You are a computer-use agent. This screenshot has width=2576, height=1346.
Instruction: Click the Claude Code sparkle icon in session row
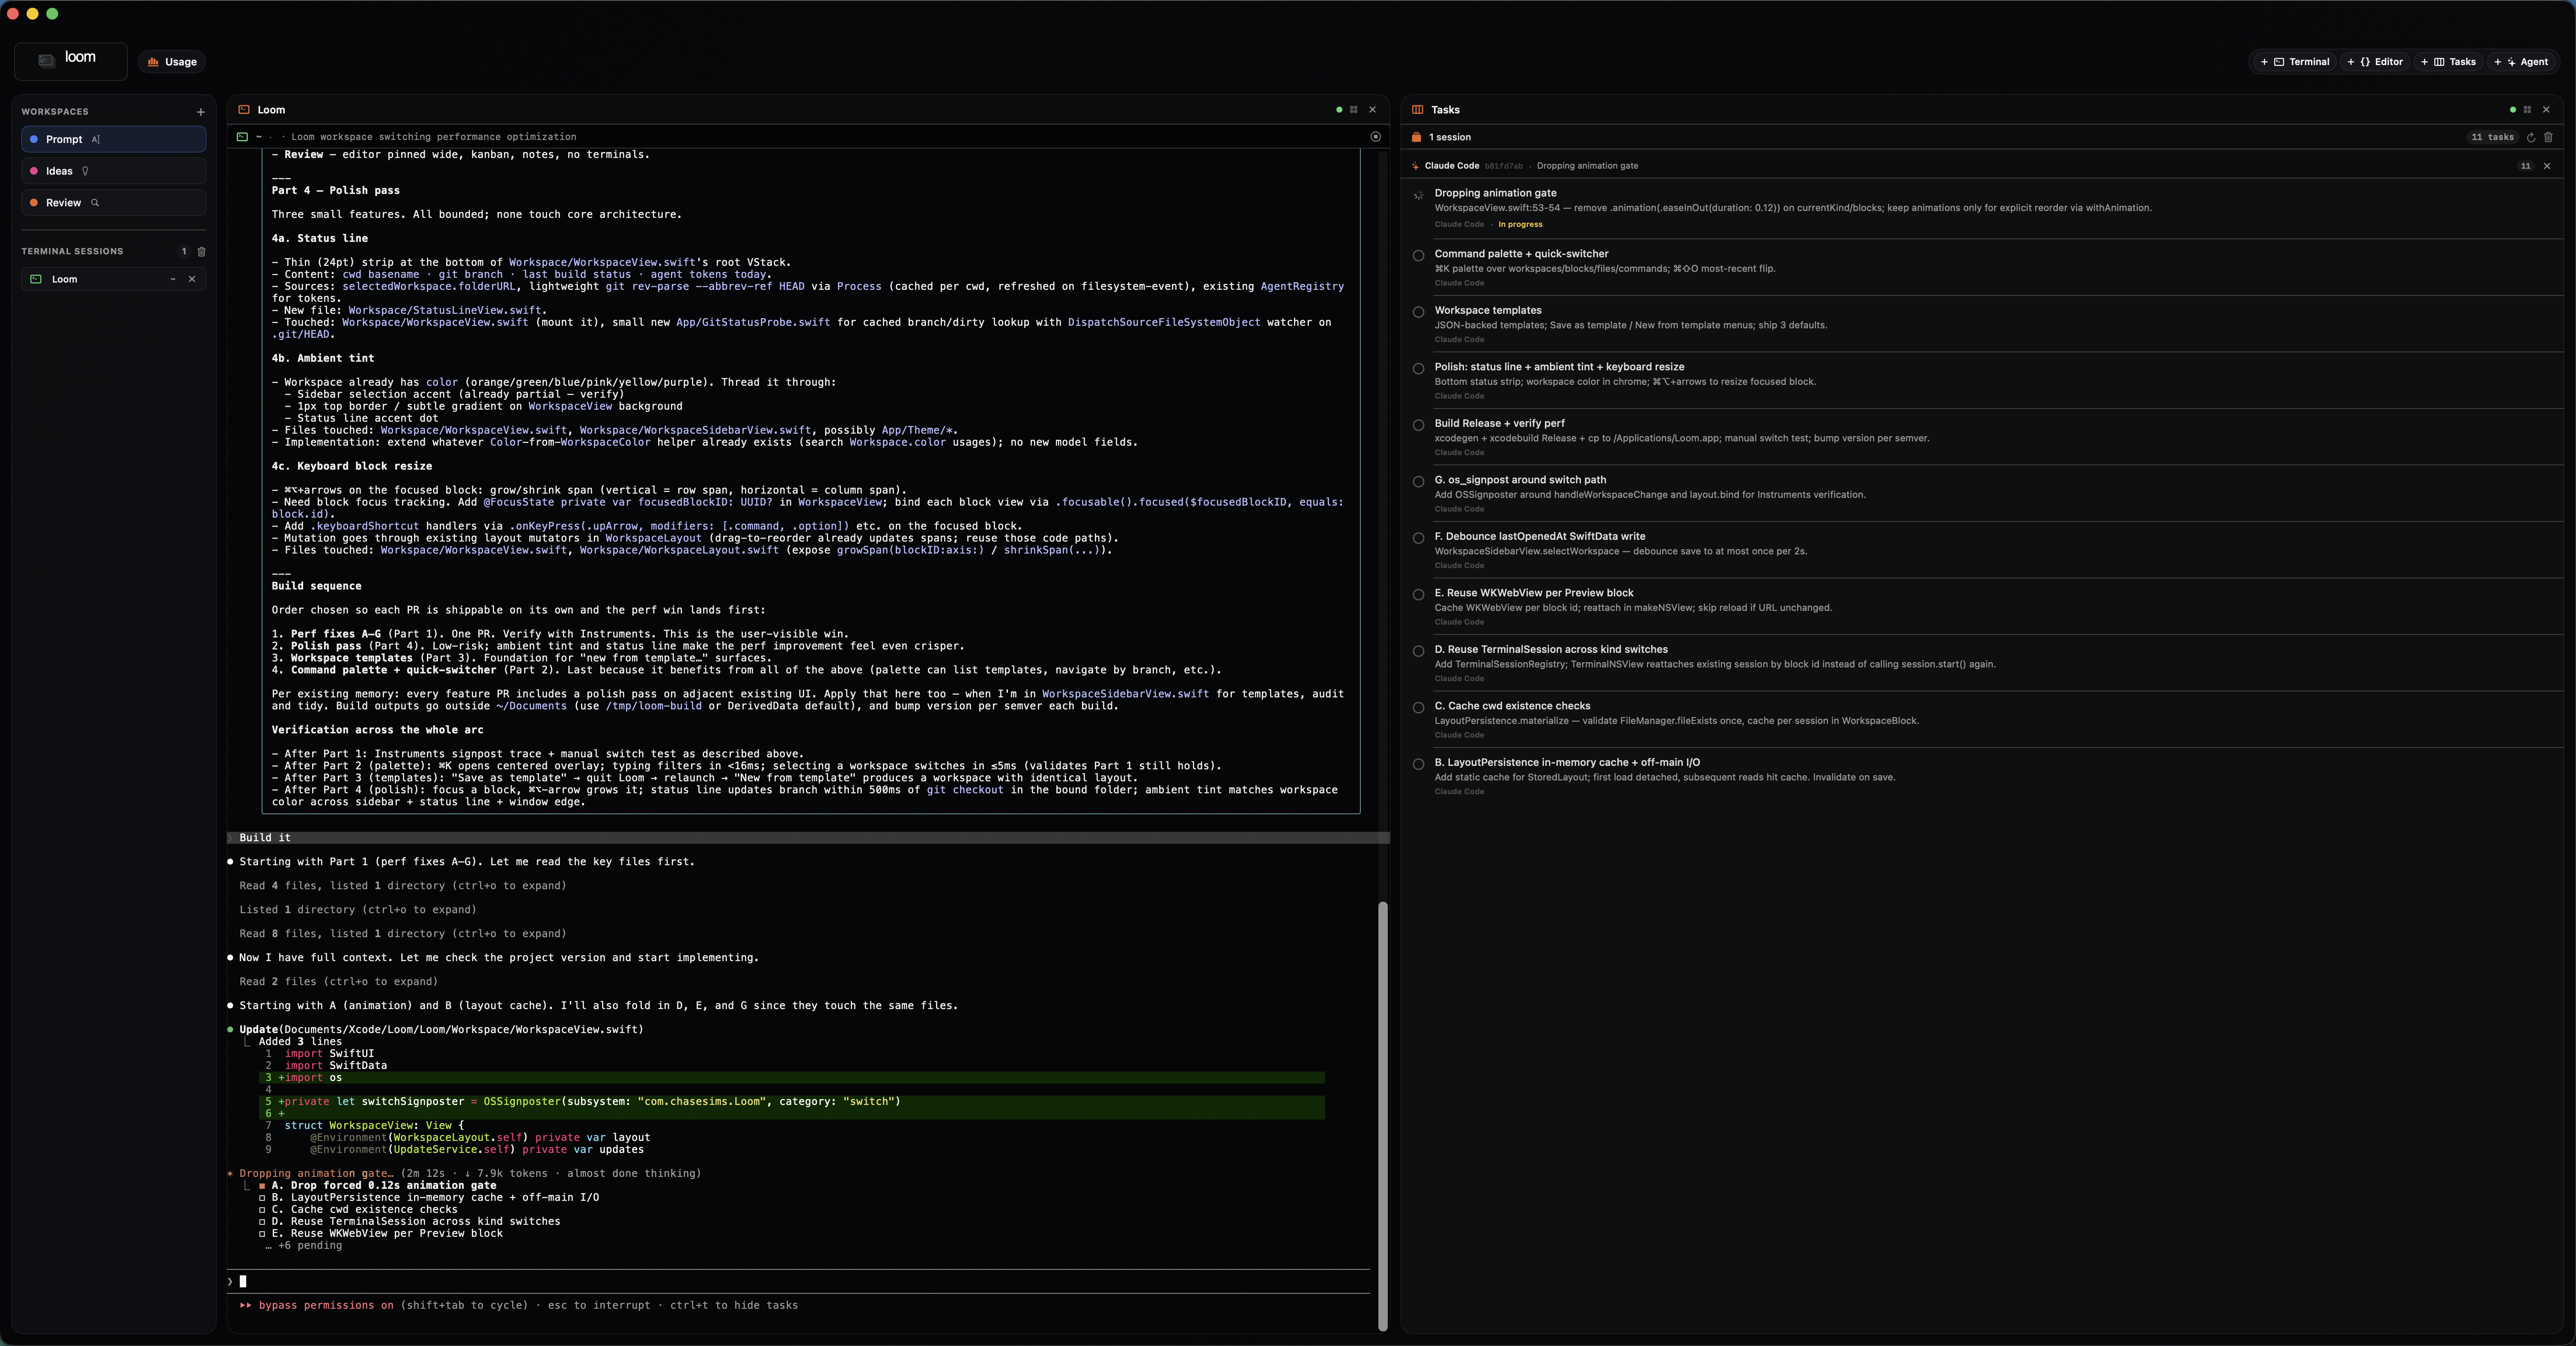1416,166
